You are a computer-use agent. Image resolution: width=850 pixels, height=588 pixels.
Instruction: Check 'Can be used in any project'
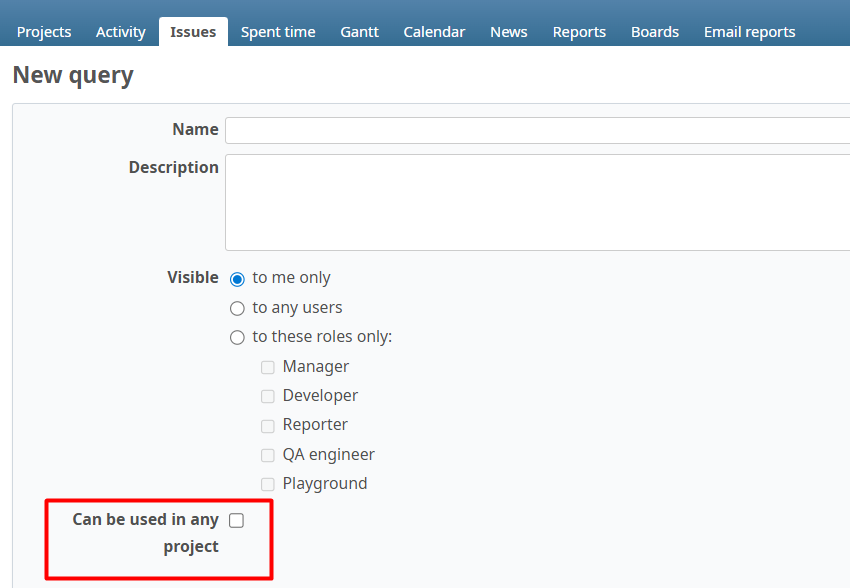(x=236, y=519)
